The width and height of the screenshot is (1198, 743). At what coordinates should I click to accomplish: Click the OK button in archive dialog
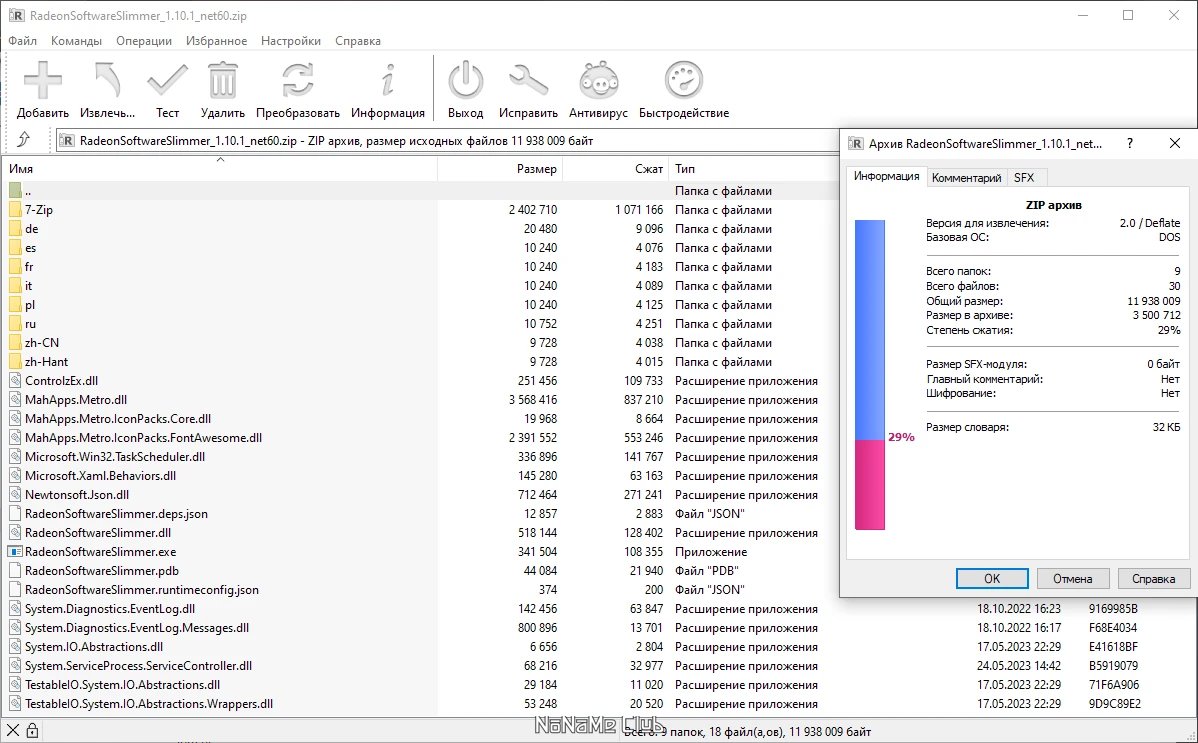[x=992, y=579]
